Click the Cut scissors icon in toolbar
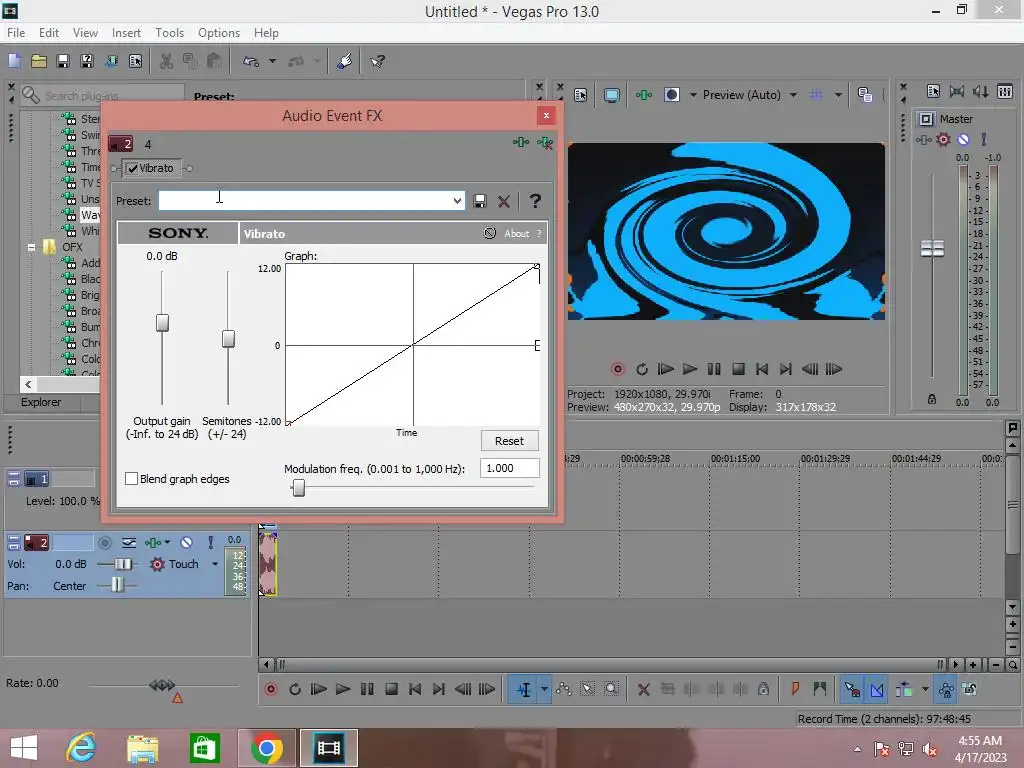 (x=167, y=61)
